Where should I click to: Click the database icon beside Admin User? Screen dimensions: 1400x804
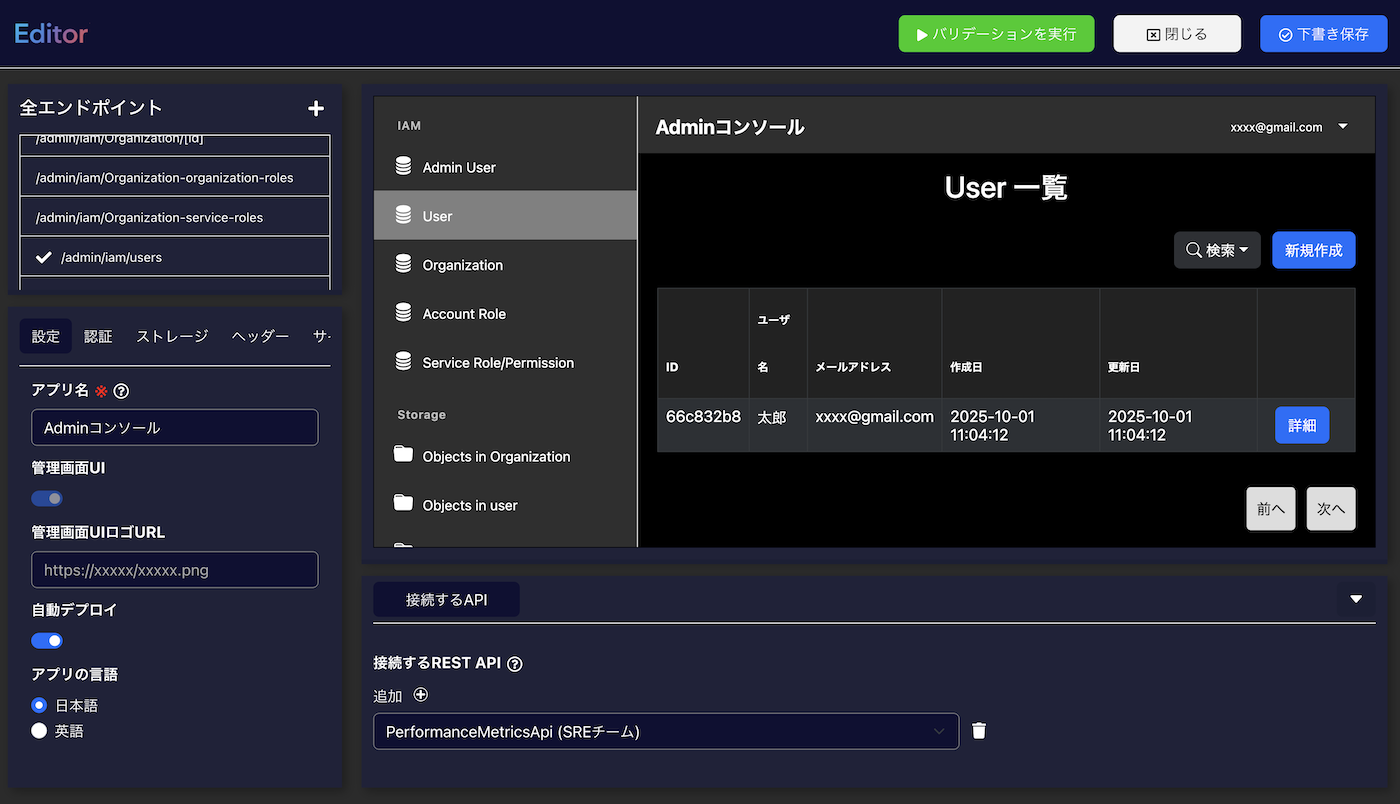(403, 167)
